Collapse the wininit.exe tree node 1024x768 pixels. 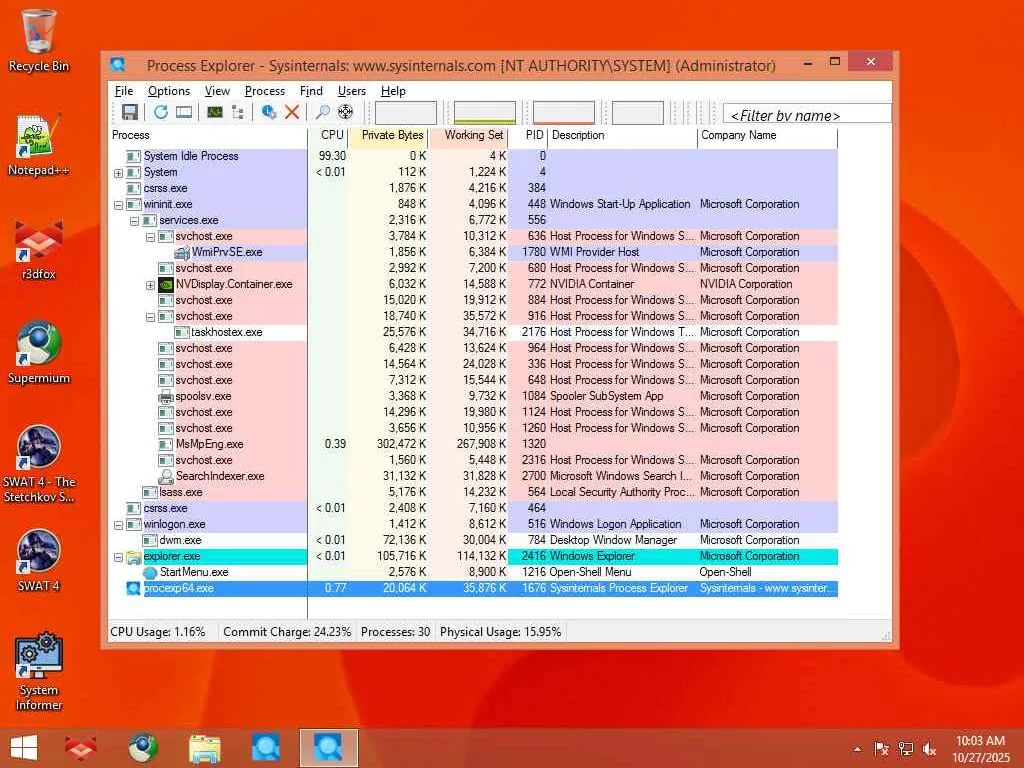pos(118,205)
